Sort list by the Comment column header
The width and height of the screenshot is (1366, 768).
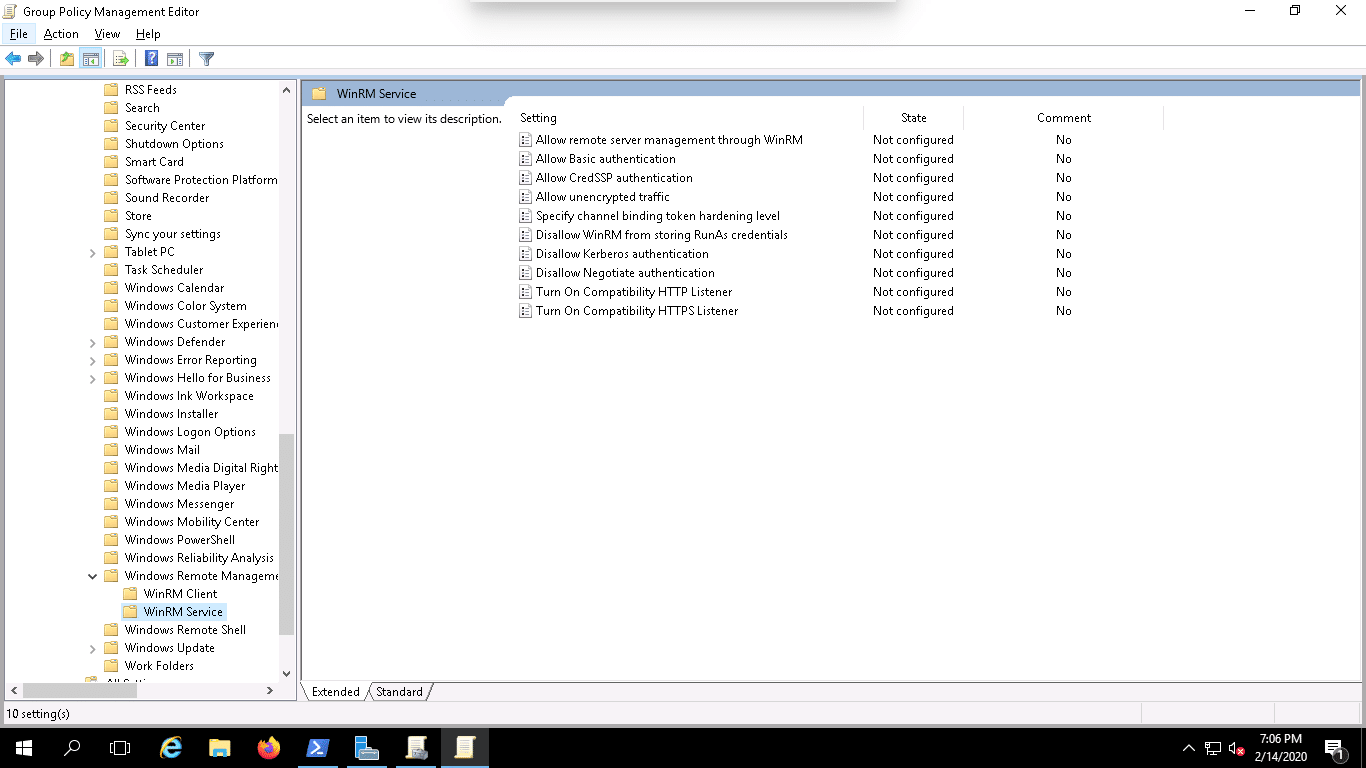(1064, 118)
